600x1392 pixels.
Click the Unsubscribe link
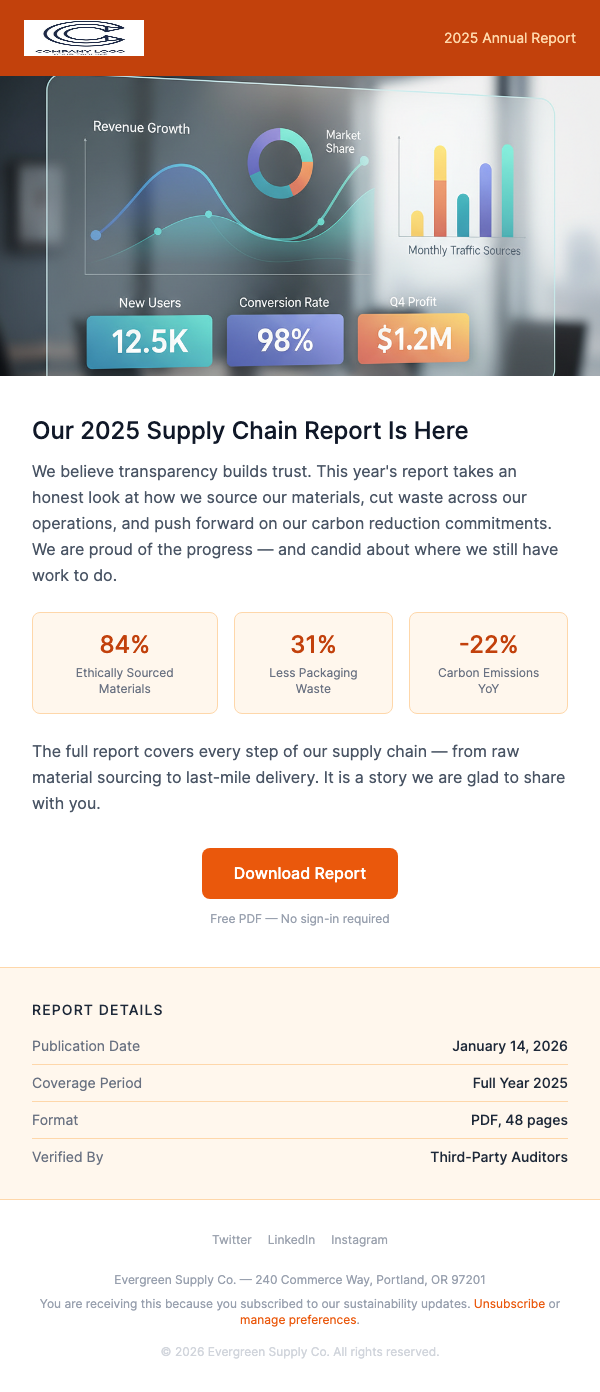click(510, 1303)
